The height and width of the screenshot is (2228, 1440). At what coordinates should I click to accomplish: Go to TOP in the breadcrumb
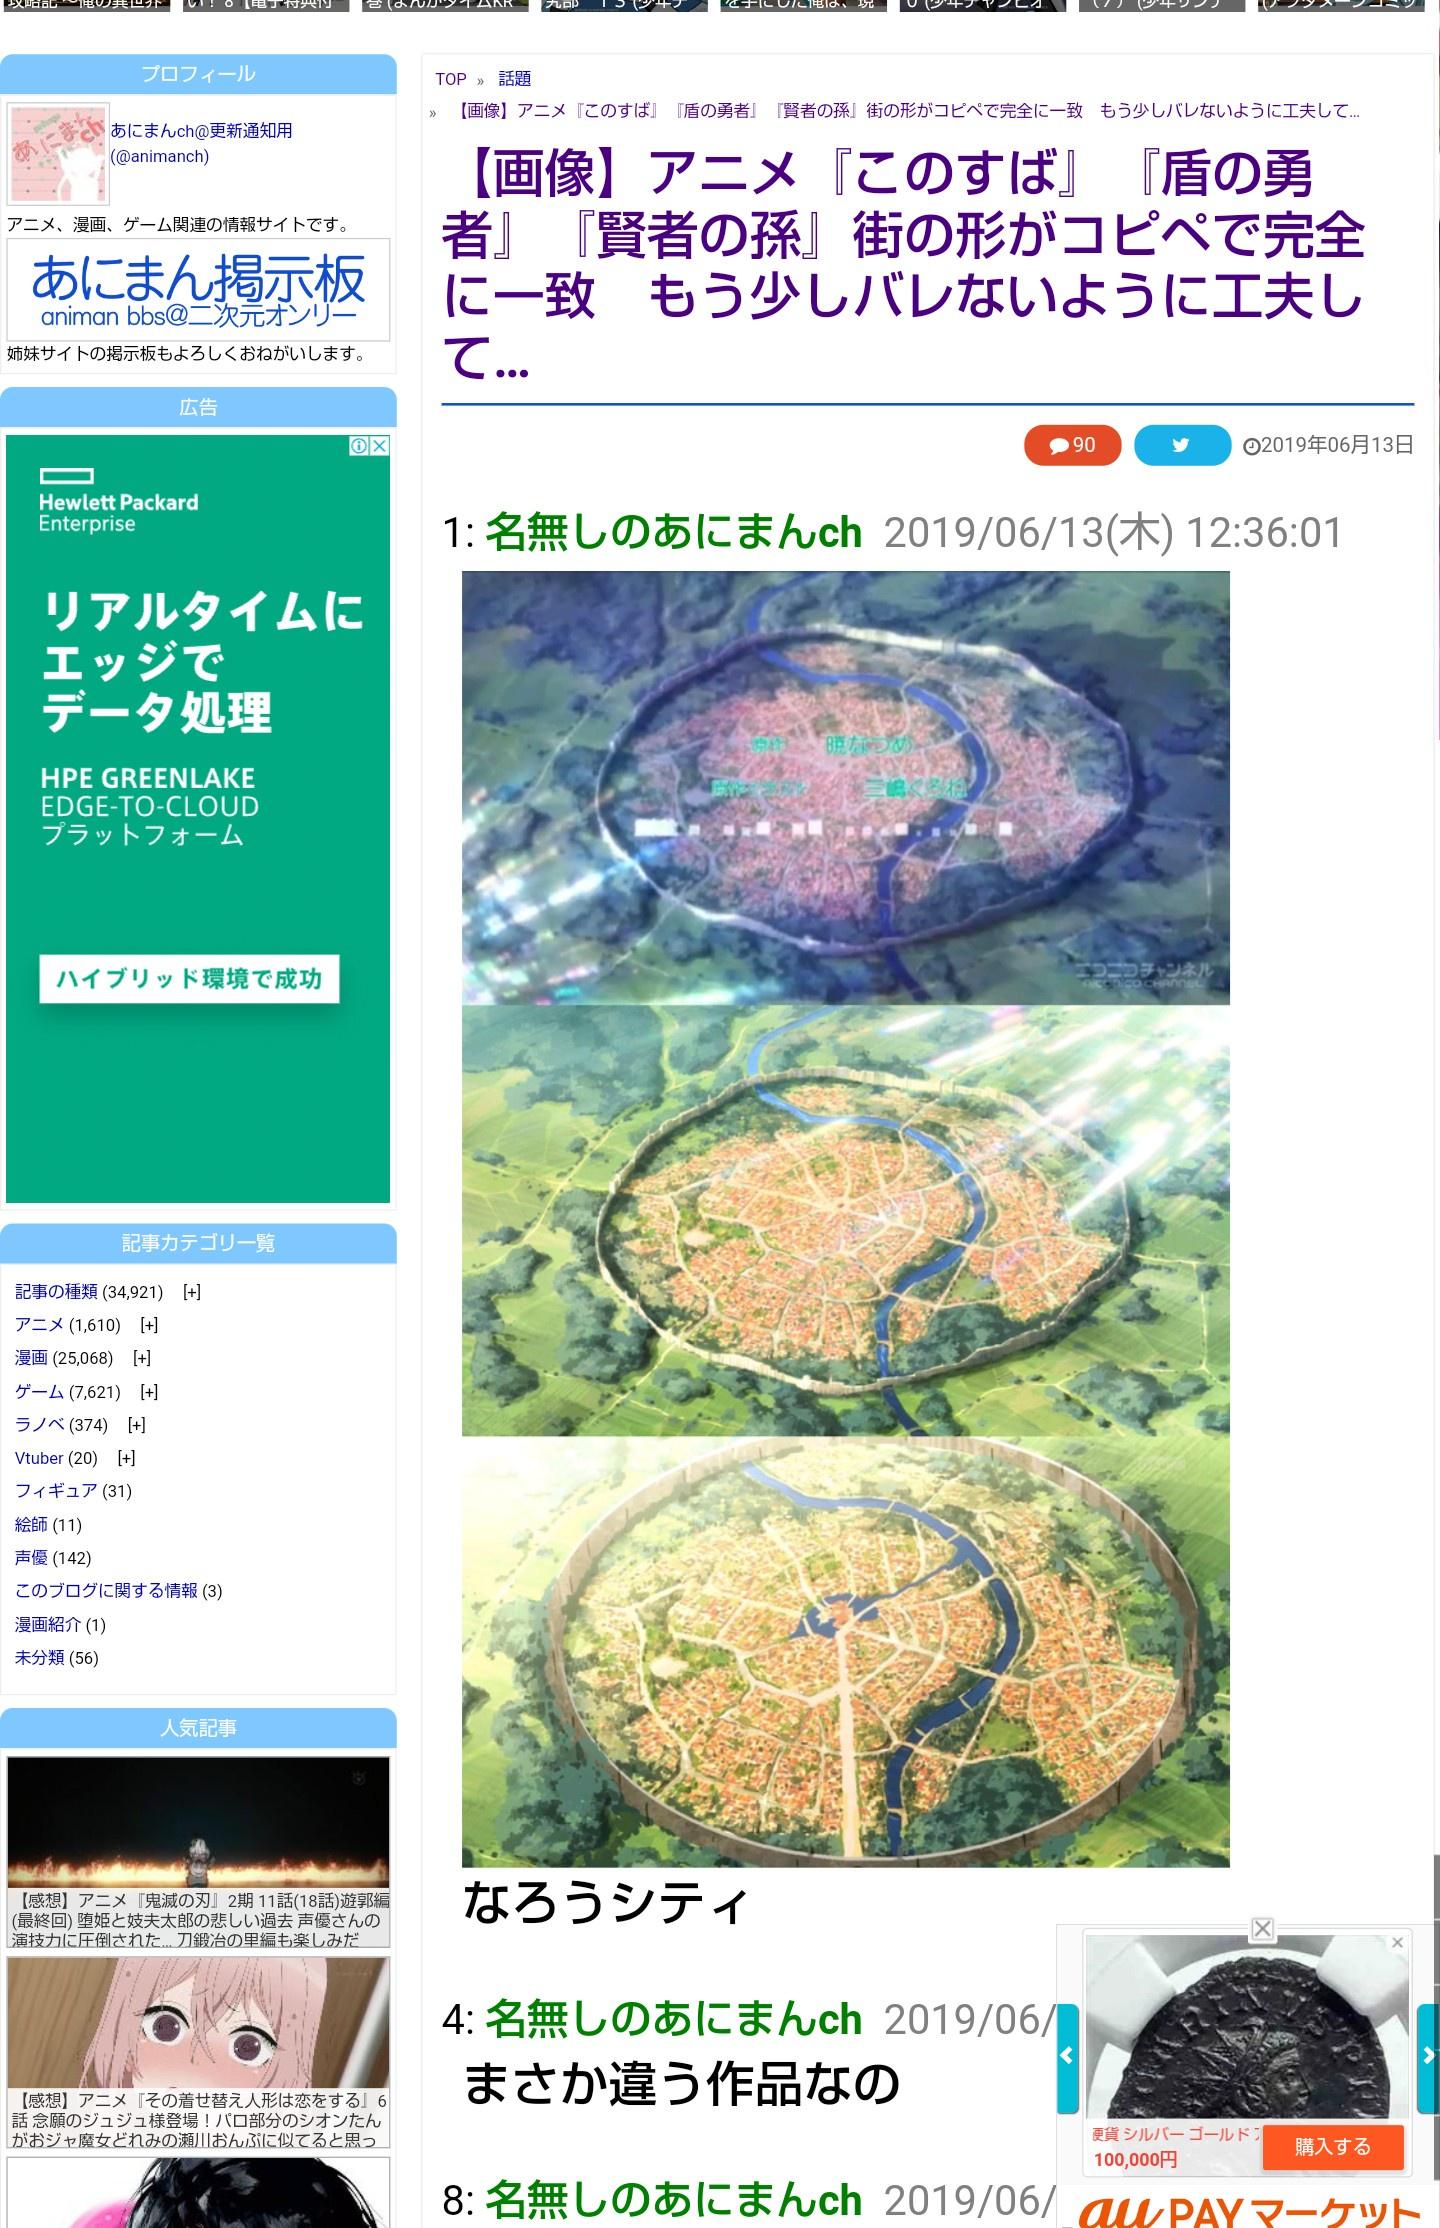pyautogui.click(x=450, y=79)
